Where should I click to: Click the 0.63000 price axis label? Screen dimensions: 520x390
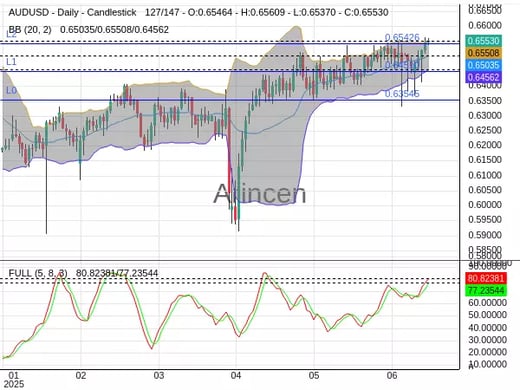pos(485,115)
